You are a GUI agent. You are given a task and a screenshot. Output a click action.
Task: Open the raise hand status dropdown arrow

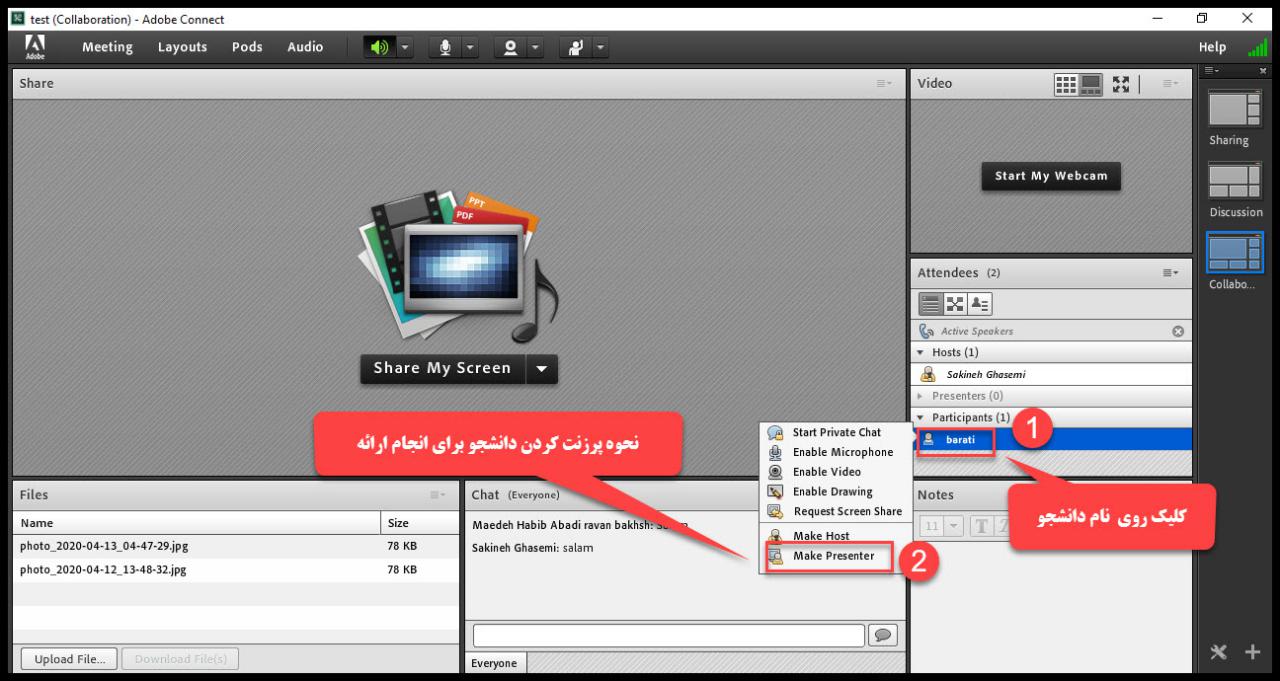601,47
